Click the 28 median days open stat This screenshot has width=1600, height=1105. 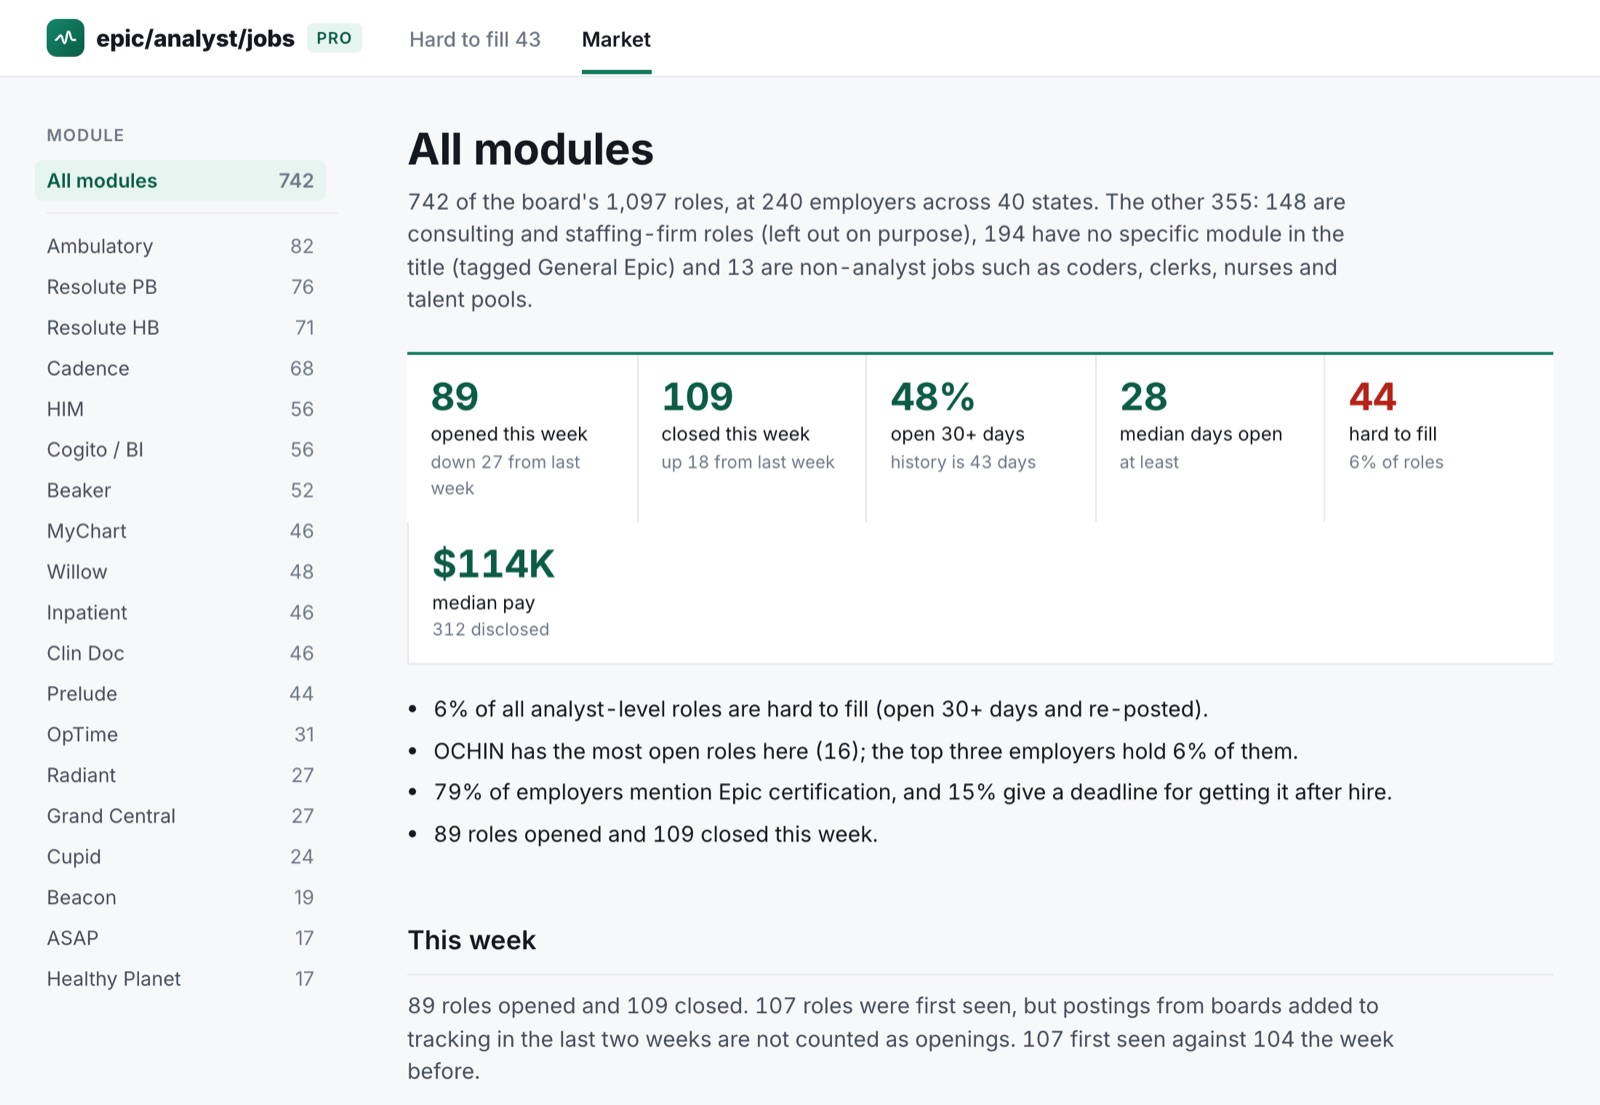click(x=1210, y=438)
